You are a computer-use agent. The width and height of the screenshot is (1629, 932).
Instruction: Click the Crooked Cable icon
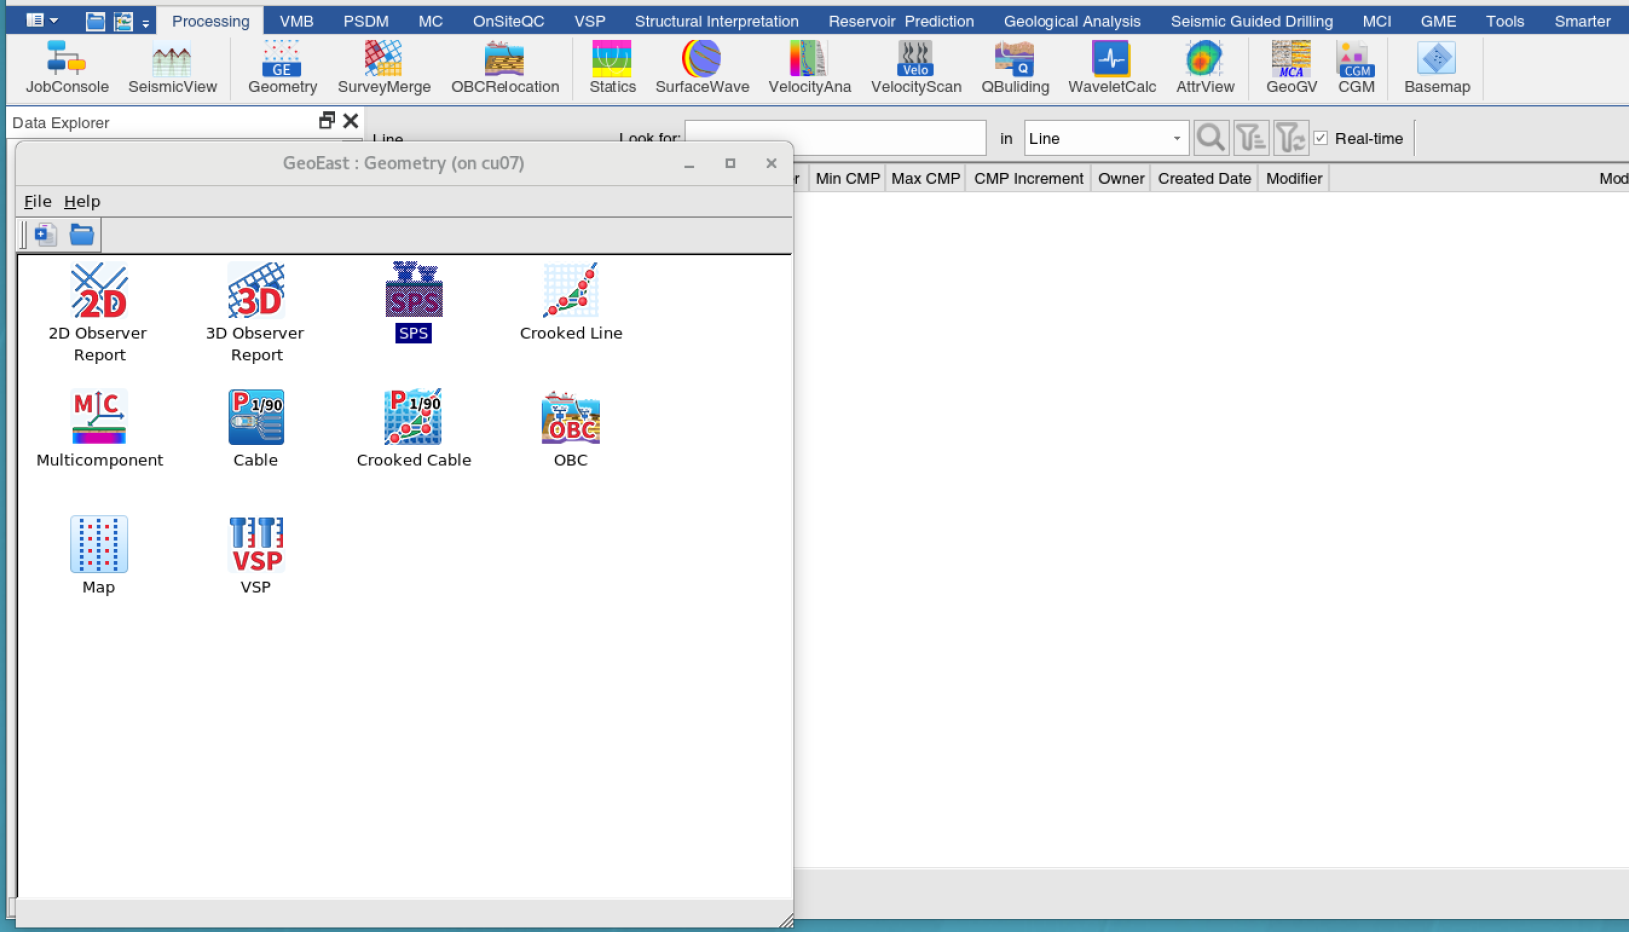(413, 418)
